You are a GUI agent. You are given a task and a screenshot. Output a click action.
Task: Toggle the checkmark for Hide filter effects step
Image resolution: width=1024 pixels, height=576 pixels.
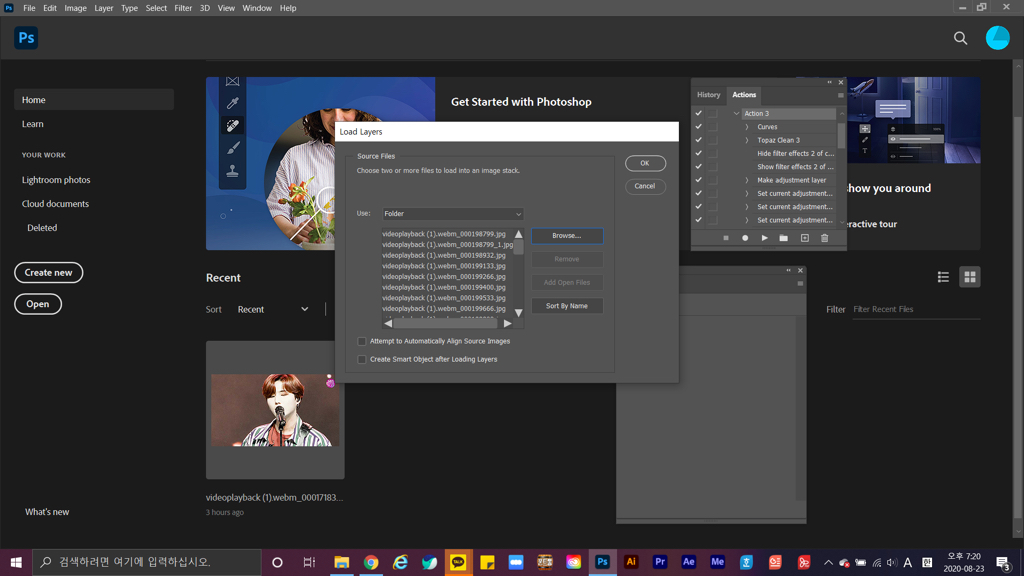(x=698, y=153)
